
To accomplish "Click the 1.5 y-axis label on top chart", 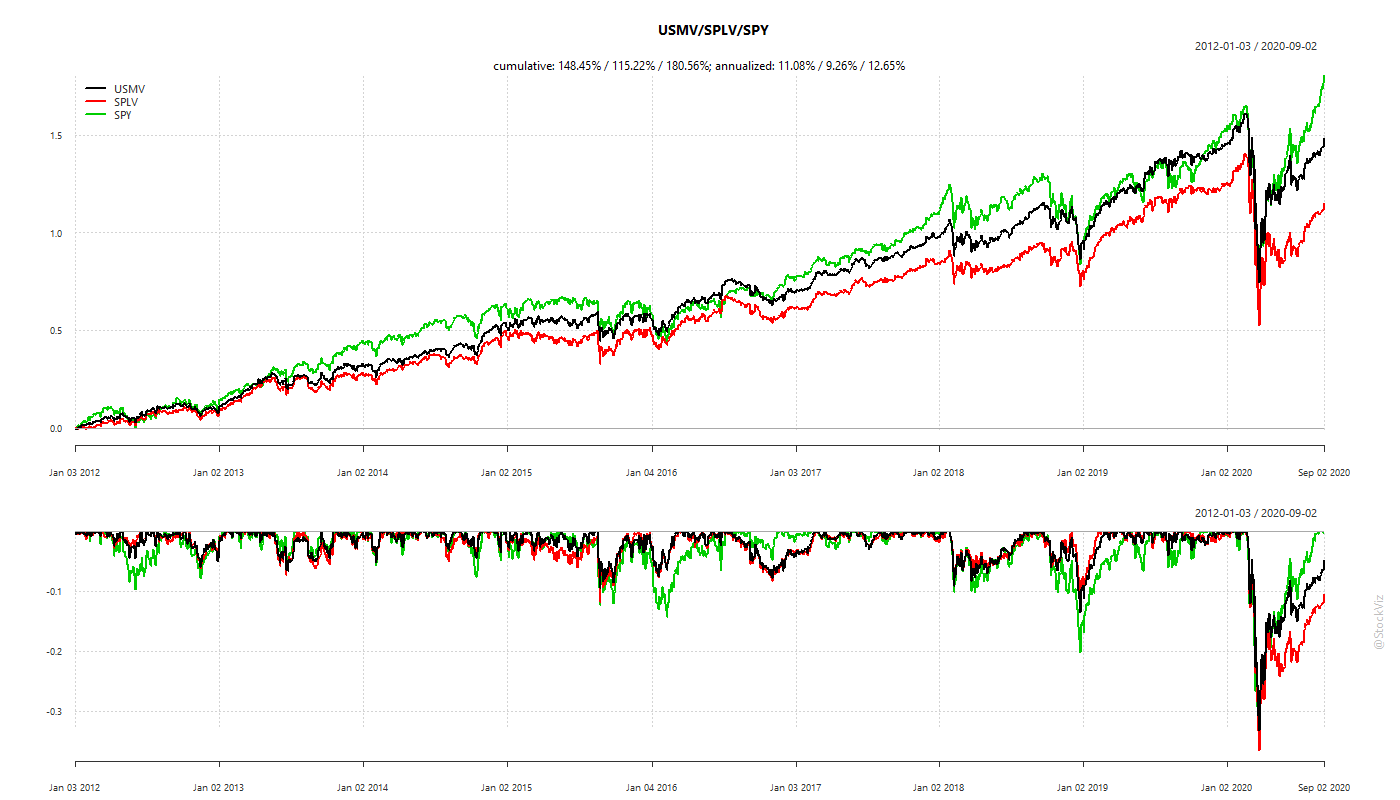I will [54, 136].
